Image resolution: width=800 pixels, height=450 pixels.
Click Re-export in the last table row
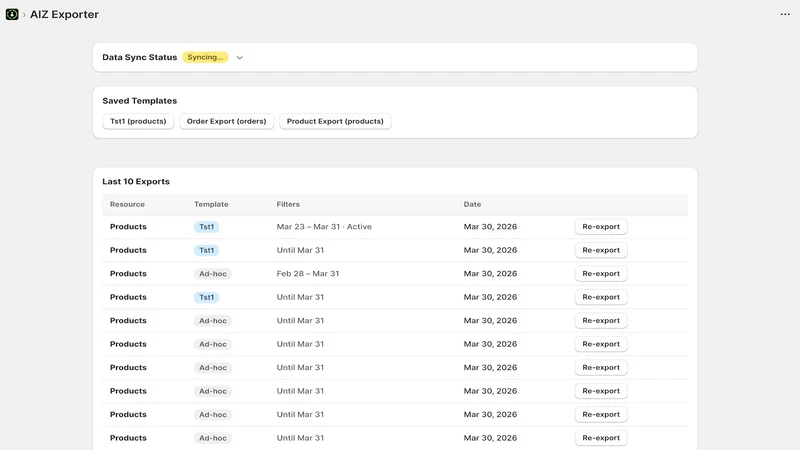click(x=601, y=438)
